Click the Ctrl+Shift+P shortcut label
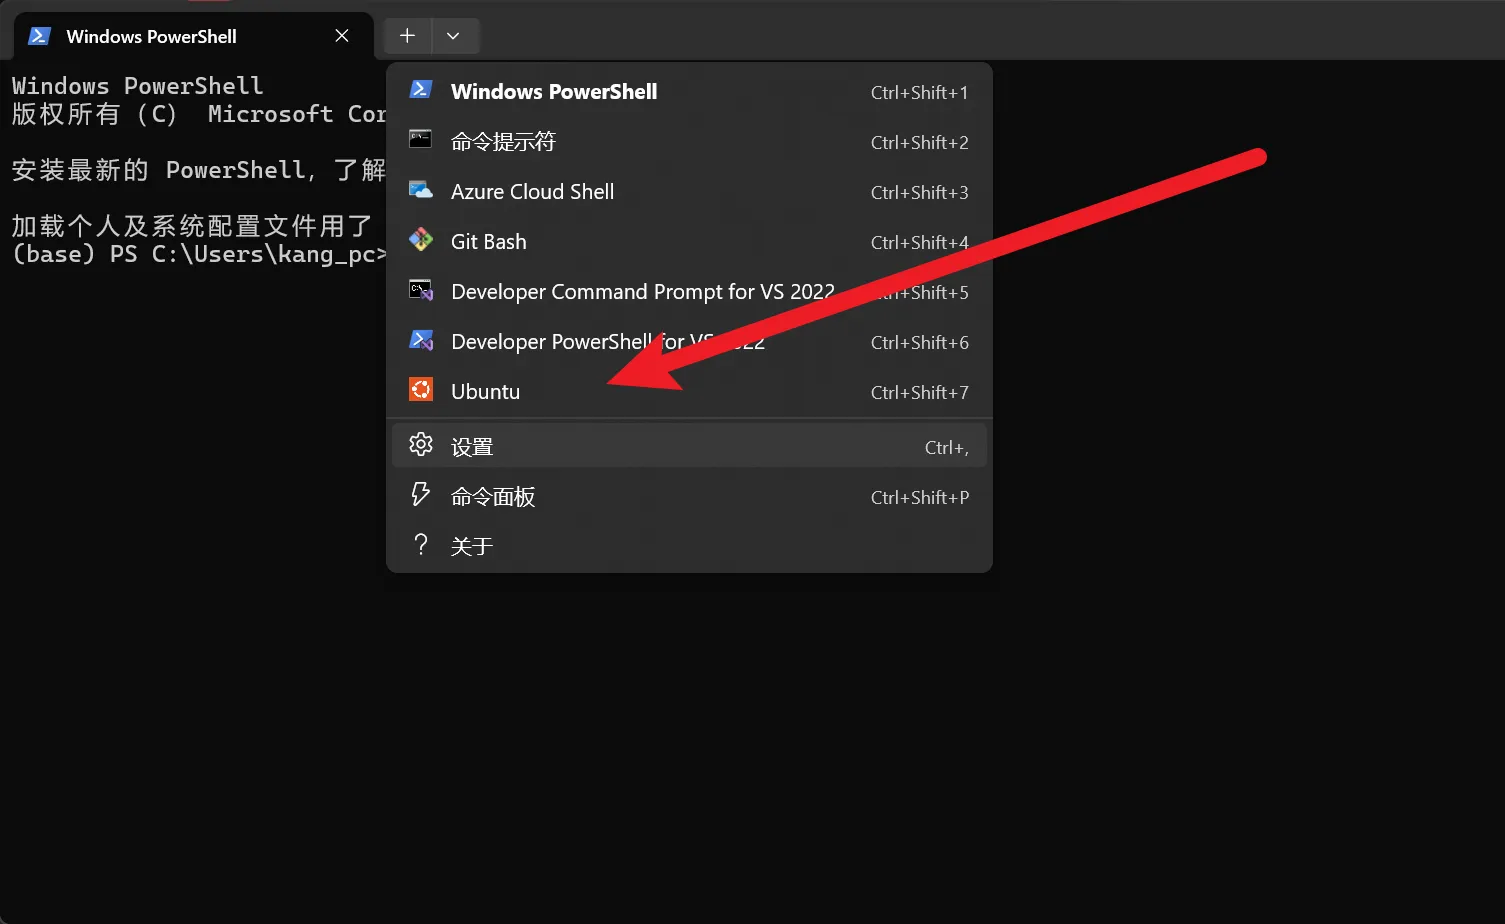 (x=919, y=498)
